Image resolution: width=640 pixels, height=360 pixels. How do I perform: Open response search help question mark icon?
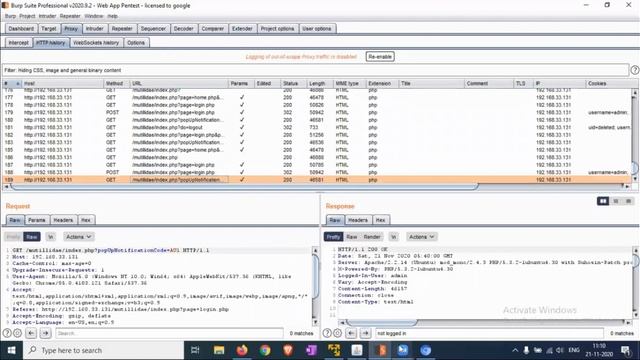pos(327,333)
